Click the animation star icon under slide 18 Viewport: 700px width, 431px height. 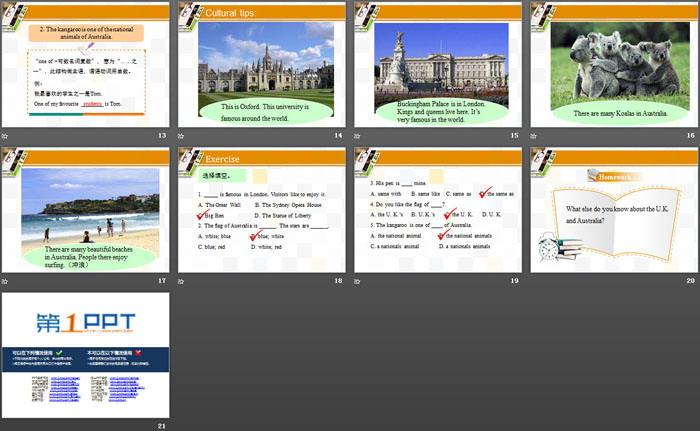pos(181,281)
